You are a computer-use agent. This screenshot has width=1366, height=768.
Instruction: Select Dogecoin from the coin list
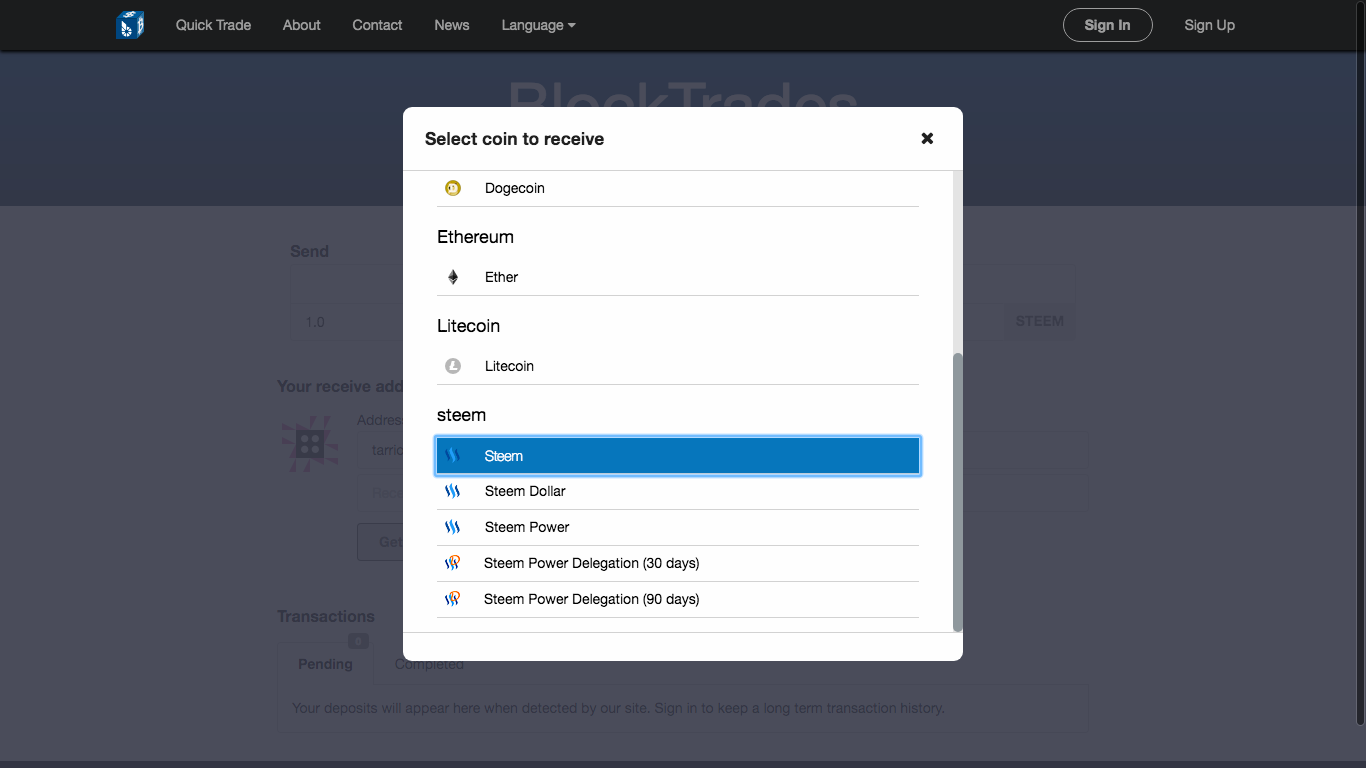[x=678, y=188]
